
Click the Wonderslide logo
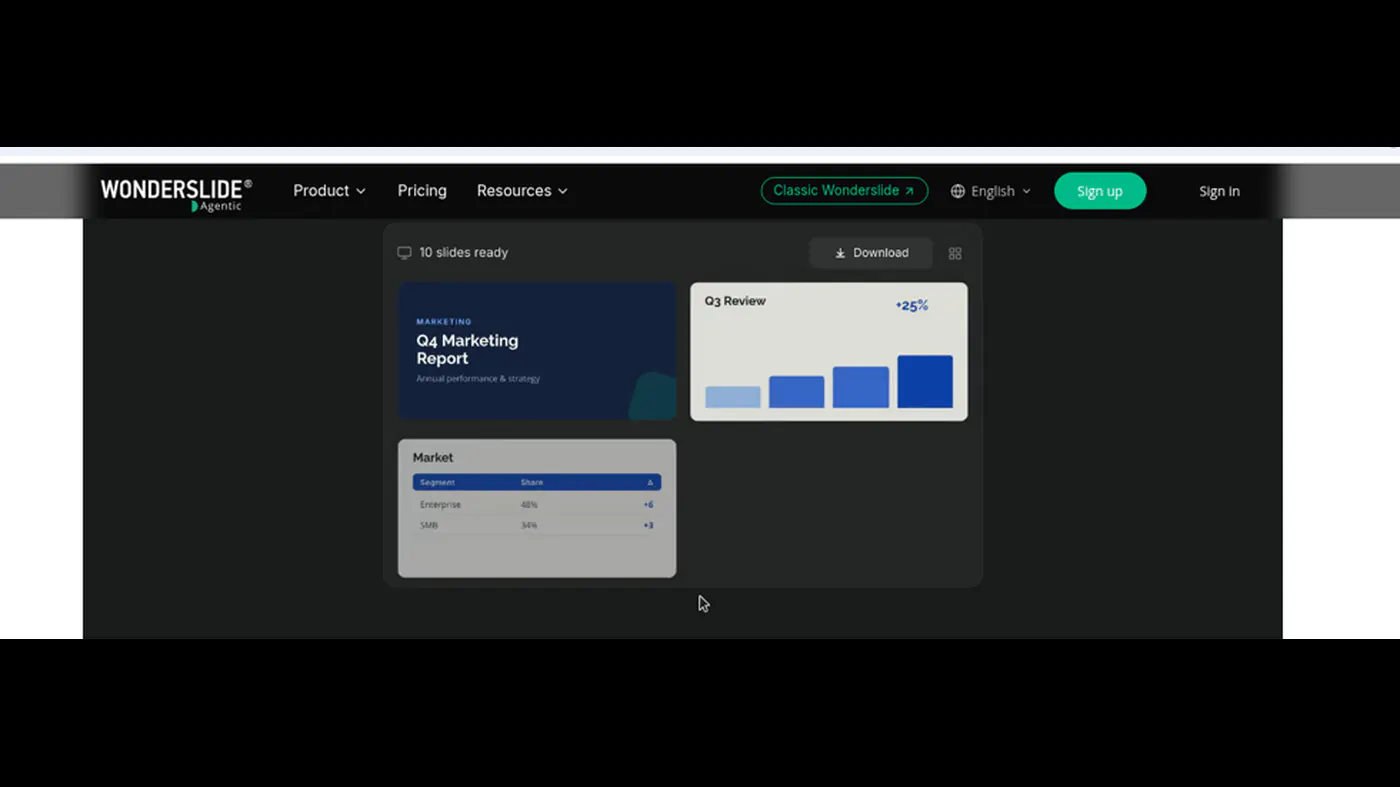coord(176,194)
